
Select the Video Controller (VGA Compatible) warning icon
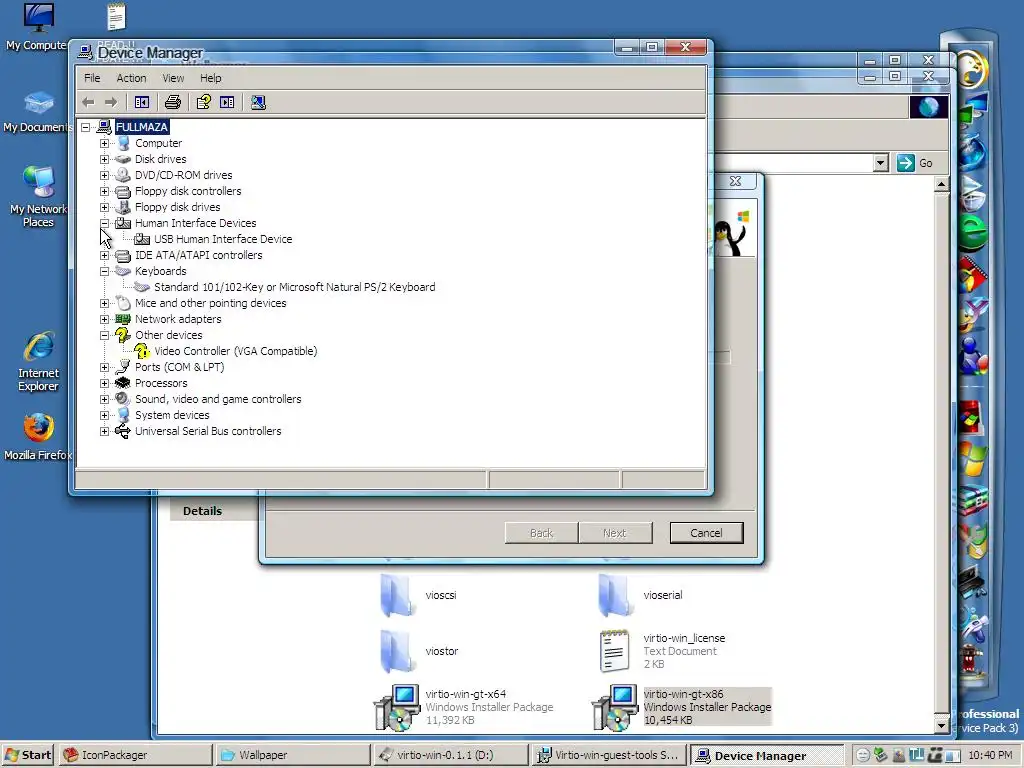click(x=142, y=351)
